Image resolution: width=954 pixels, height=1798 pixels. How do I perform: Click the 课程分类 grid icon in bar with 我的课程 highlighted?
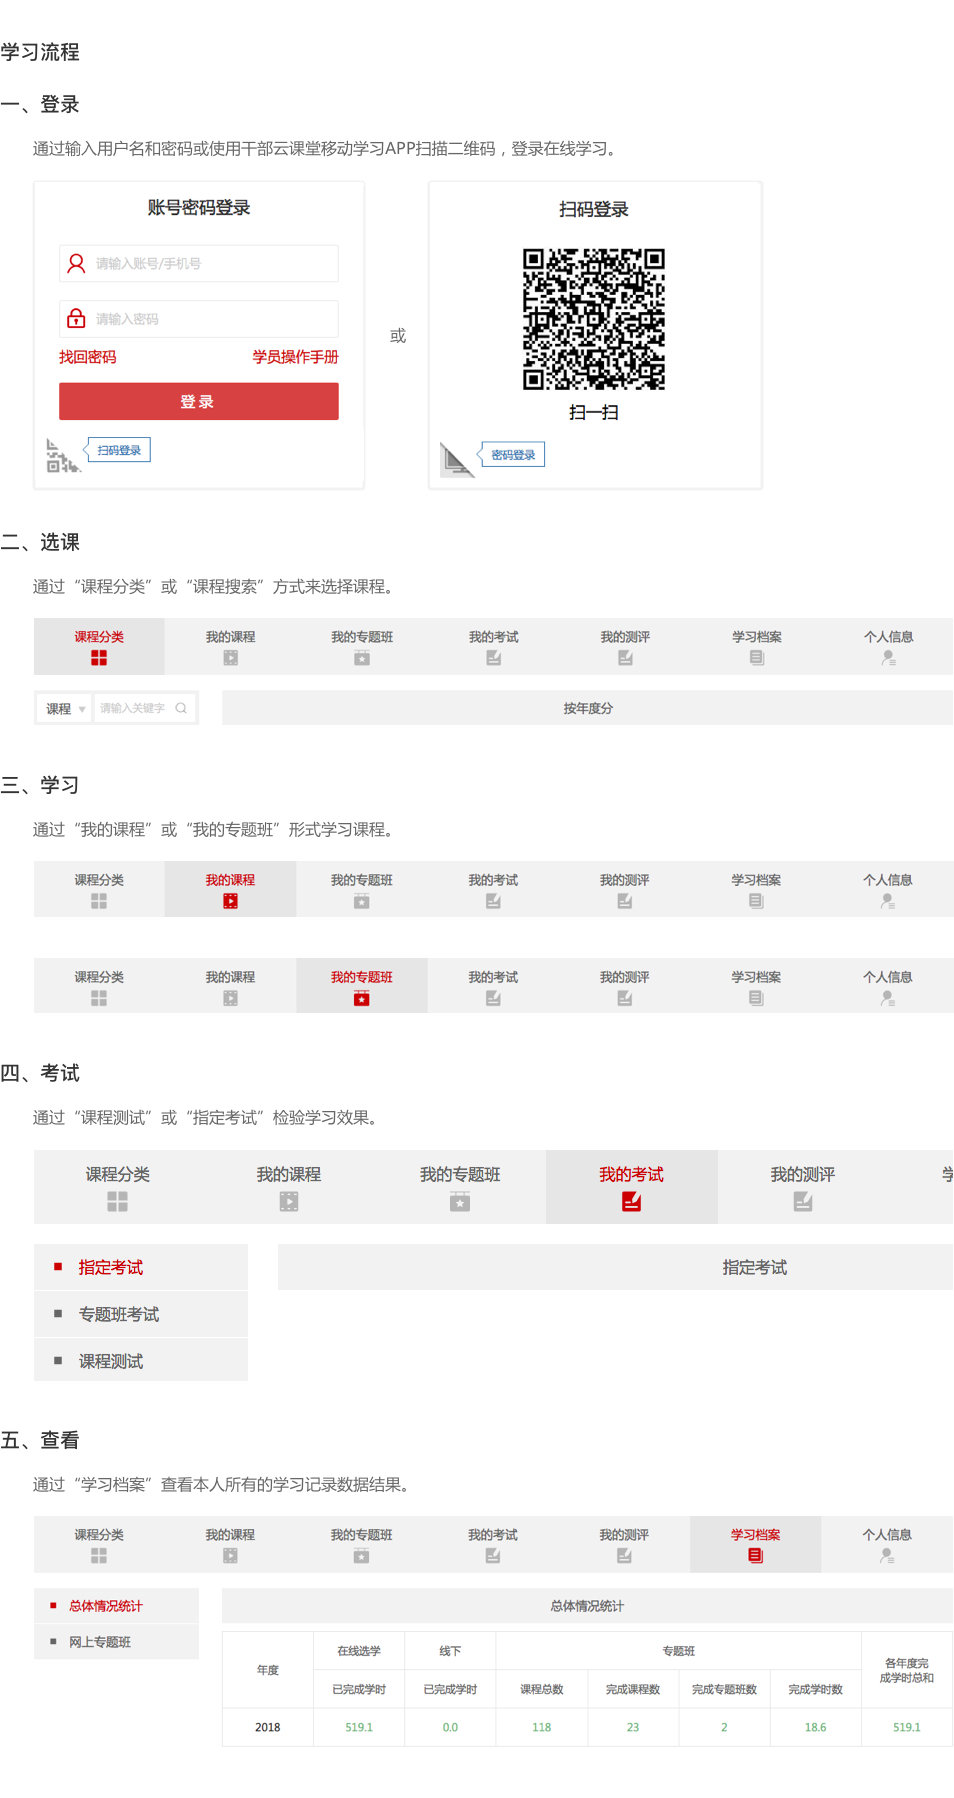[x=99, y=901]
